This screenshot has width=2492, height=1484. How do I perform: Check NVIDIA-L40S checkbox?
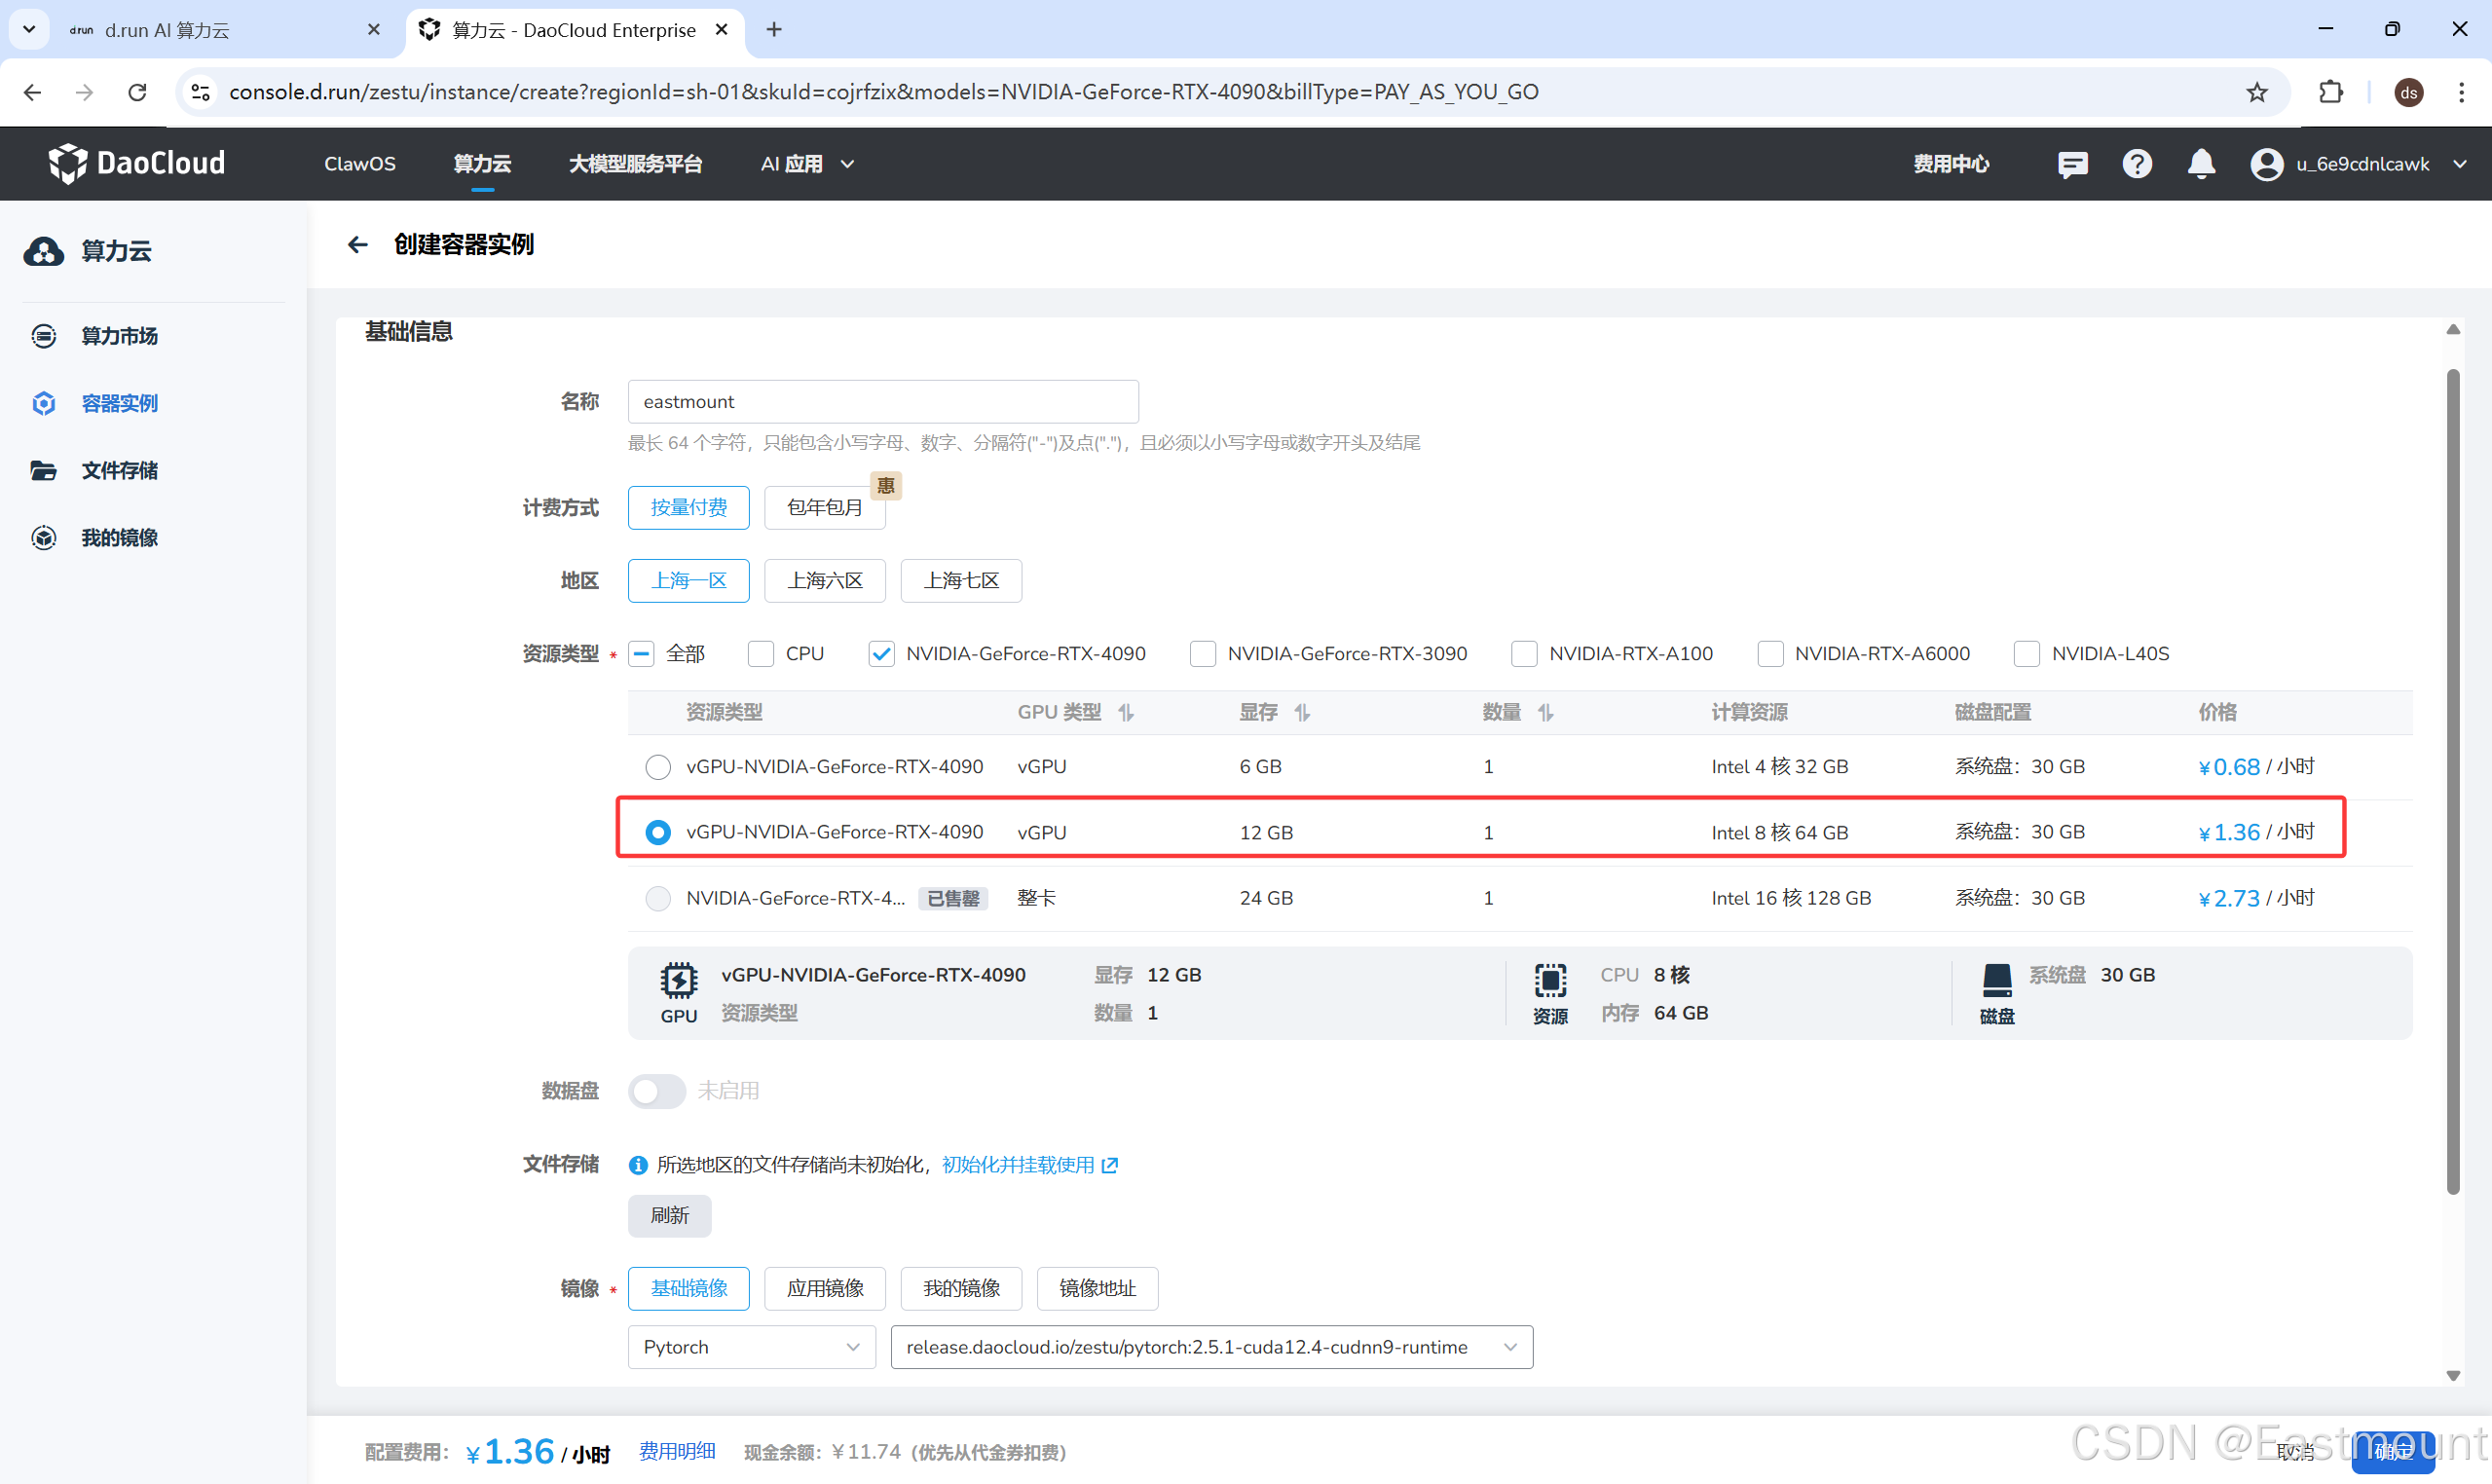(x=2027, y=654)
